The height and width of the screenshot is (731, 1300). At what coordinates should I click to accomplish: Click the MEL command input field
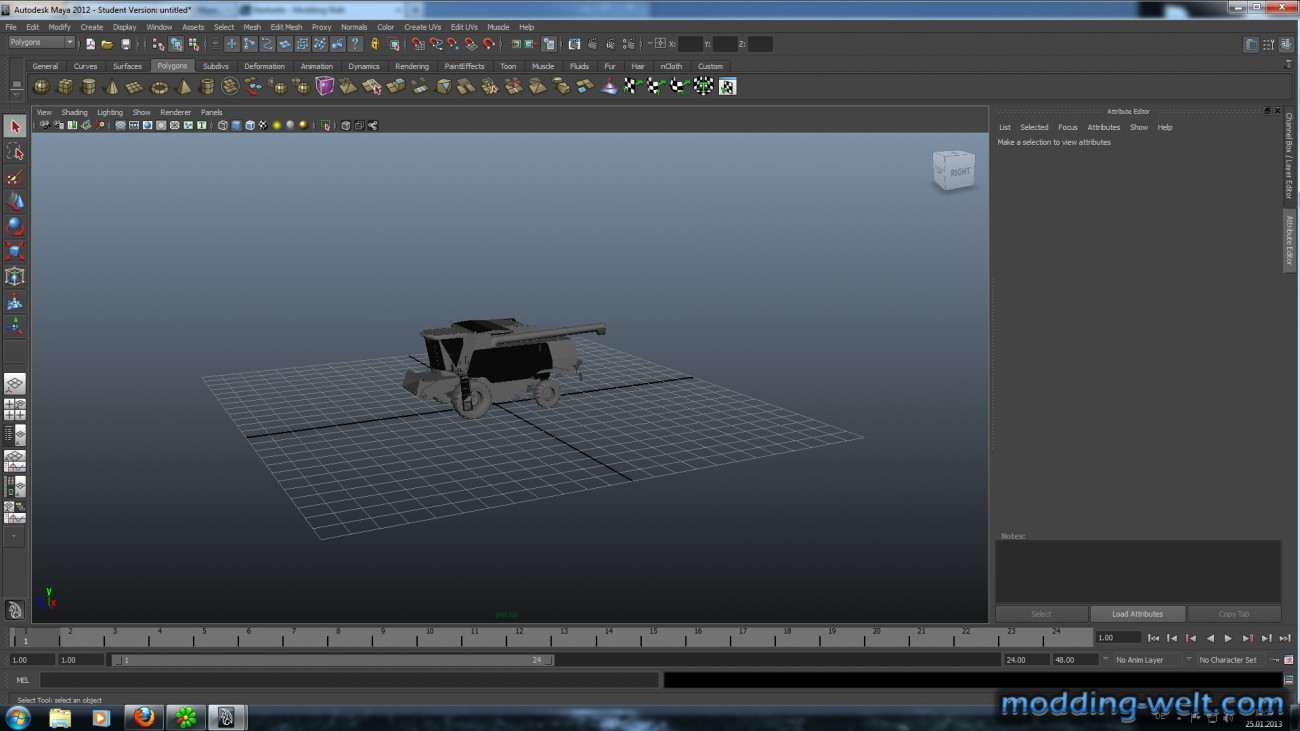(349, 680)
